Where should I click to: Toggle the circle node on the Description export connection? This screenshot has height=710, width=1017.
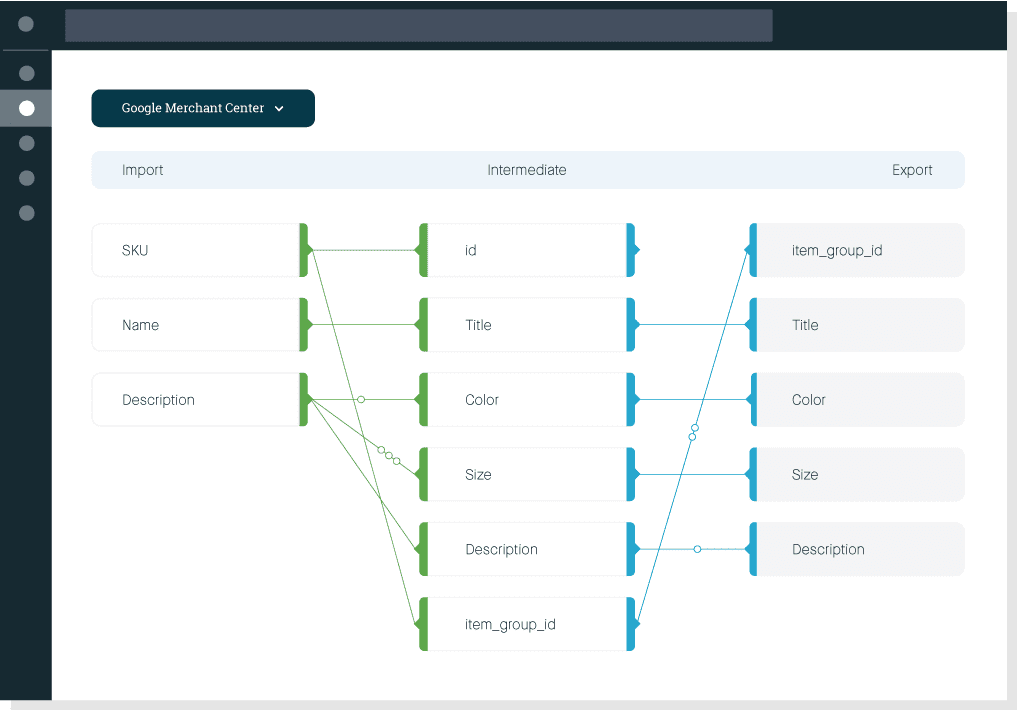(697, 549)
